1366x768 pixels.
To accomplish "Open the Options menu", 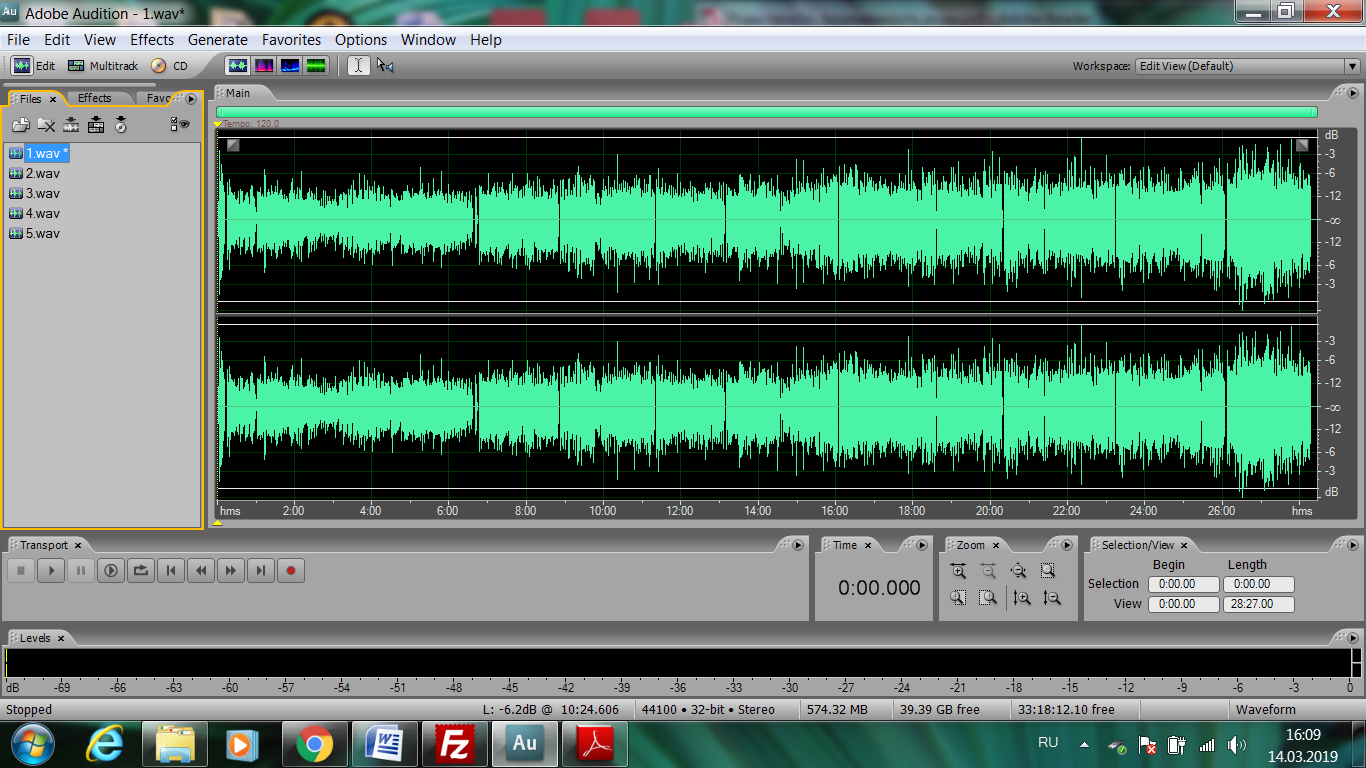I will coord(361,40).
